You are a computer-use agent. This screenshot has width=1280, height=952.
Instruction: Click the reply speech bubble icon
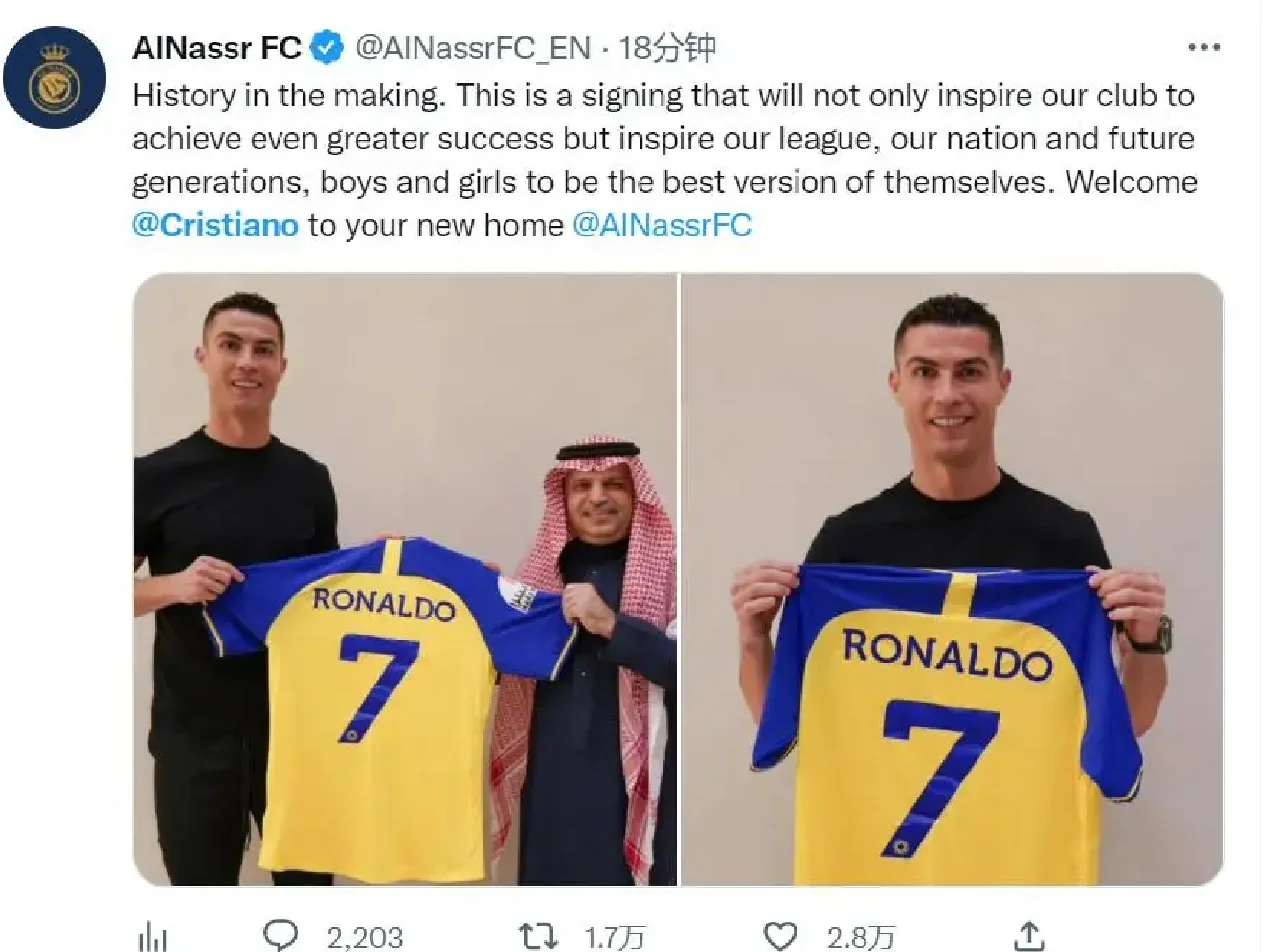(281, 935)
